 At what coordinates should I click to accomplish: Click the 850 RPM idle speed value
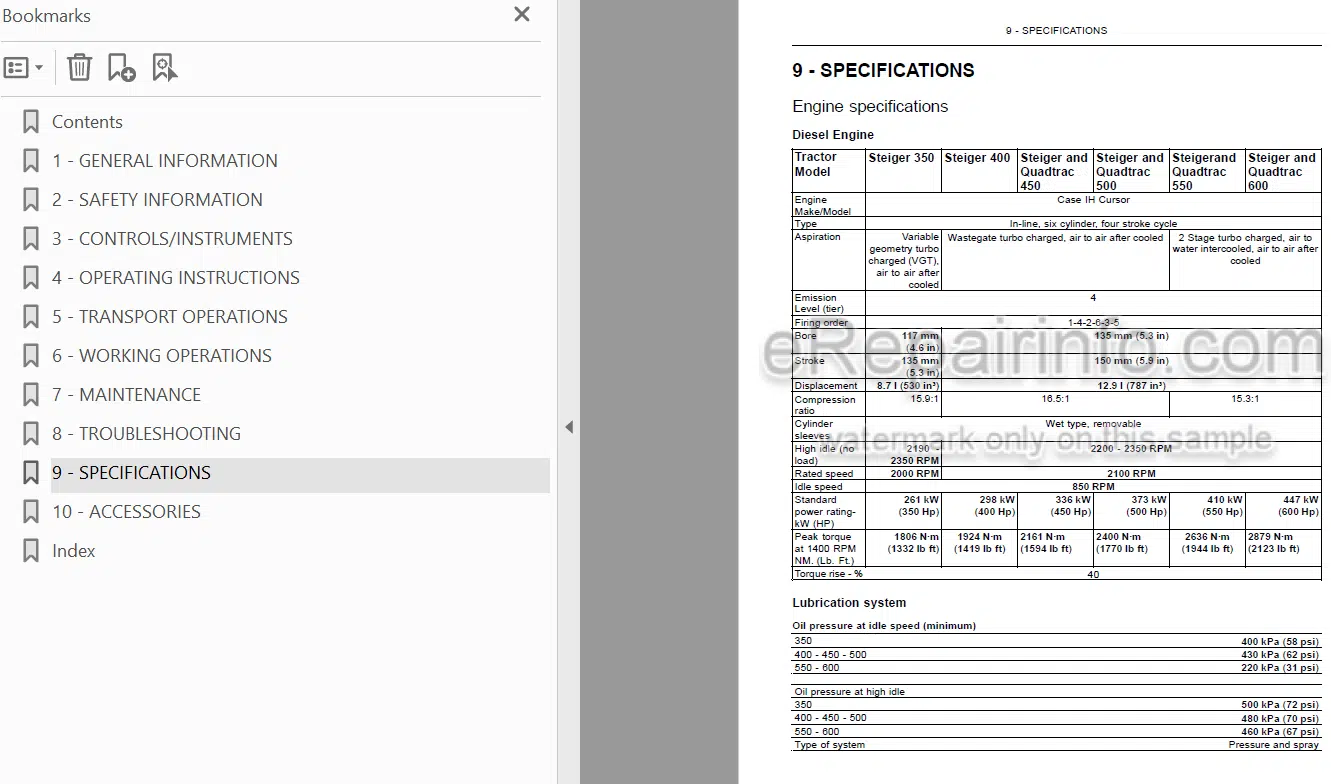click(1093, 487)
